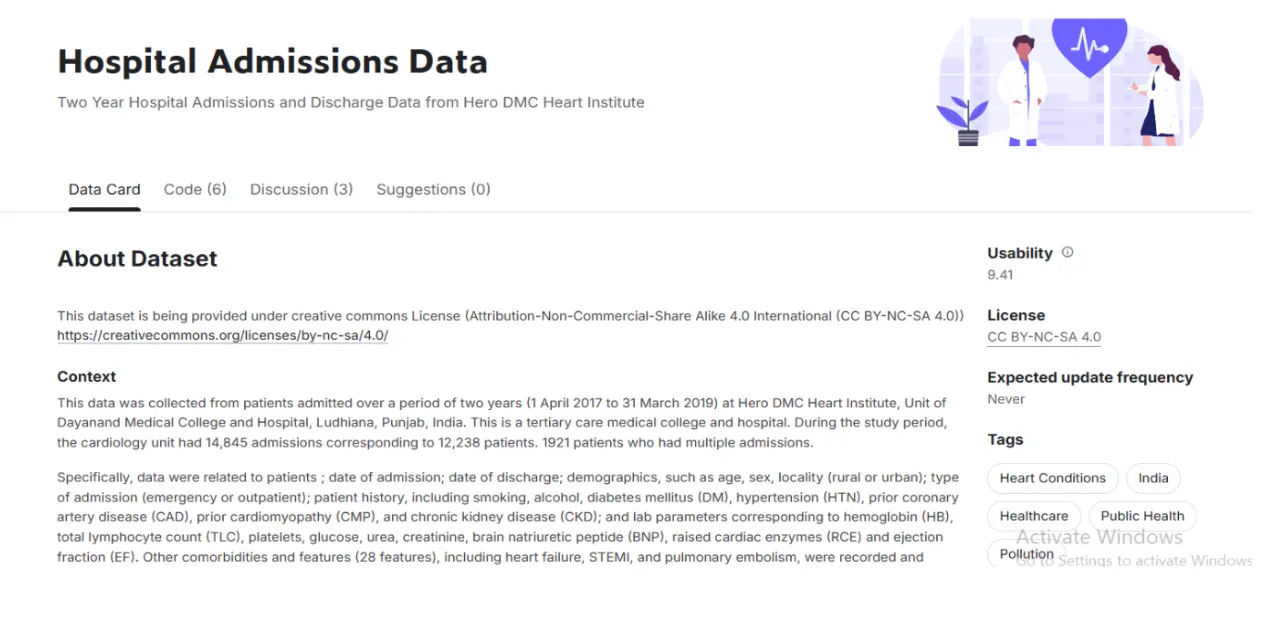
Task: Click the Tags section heading
Action: [x=1005, y=439]
